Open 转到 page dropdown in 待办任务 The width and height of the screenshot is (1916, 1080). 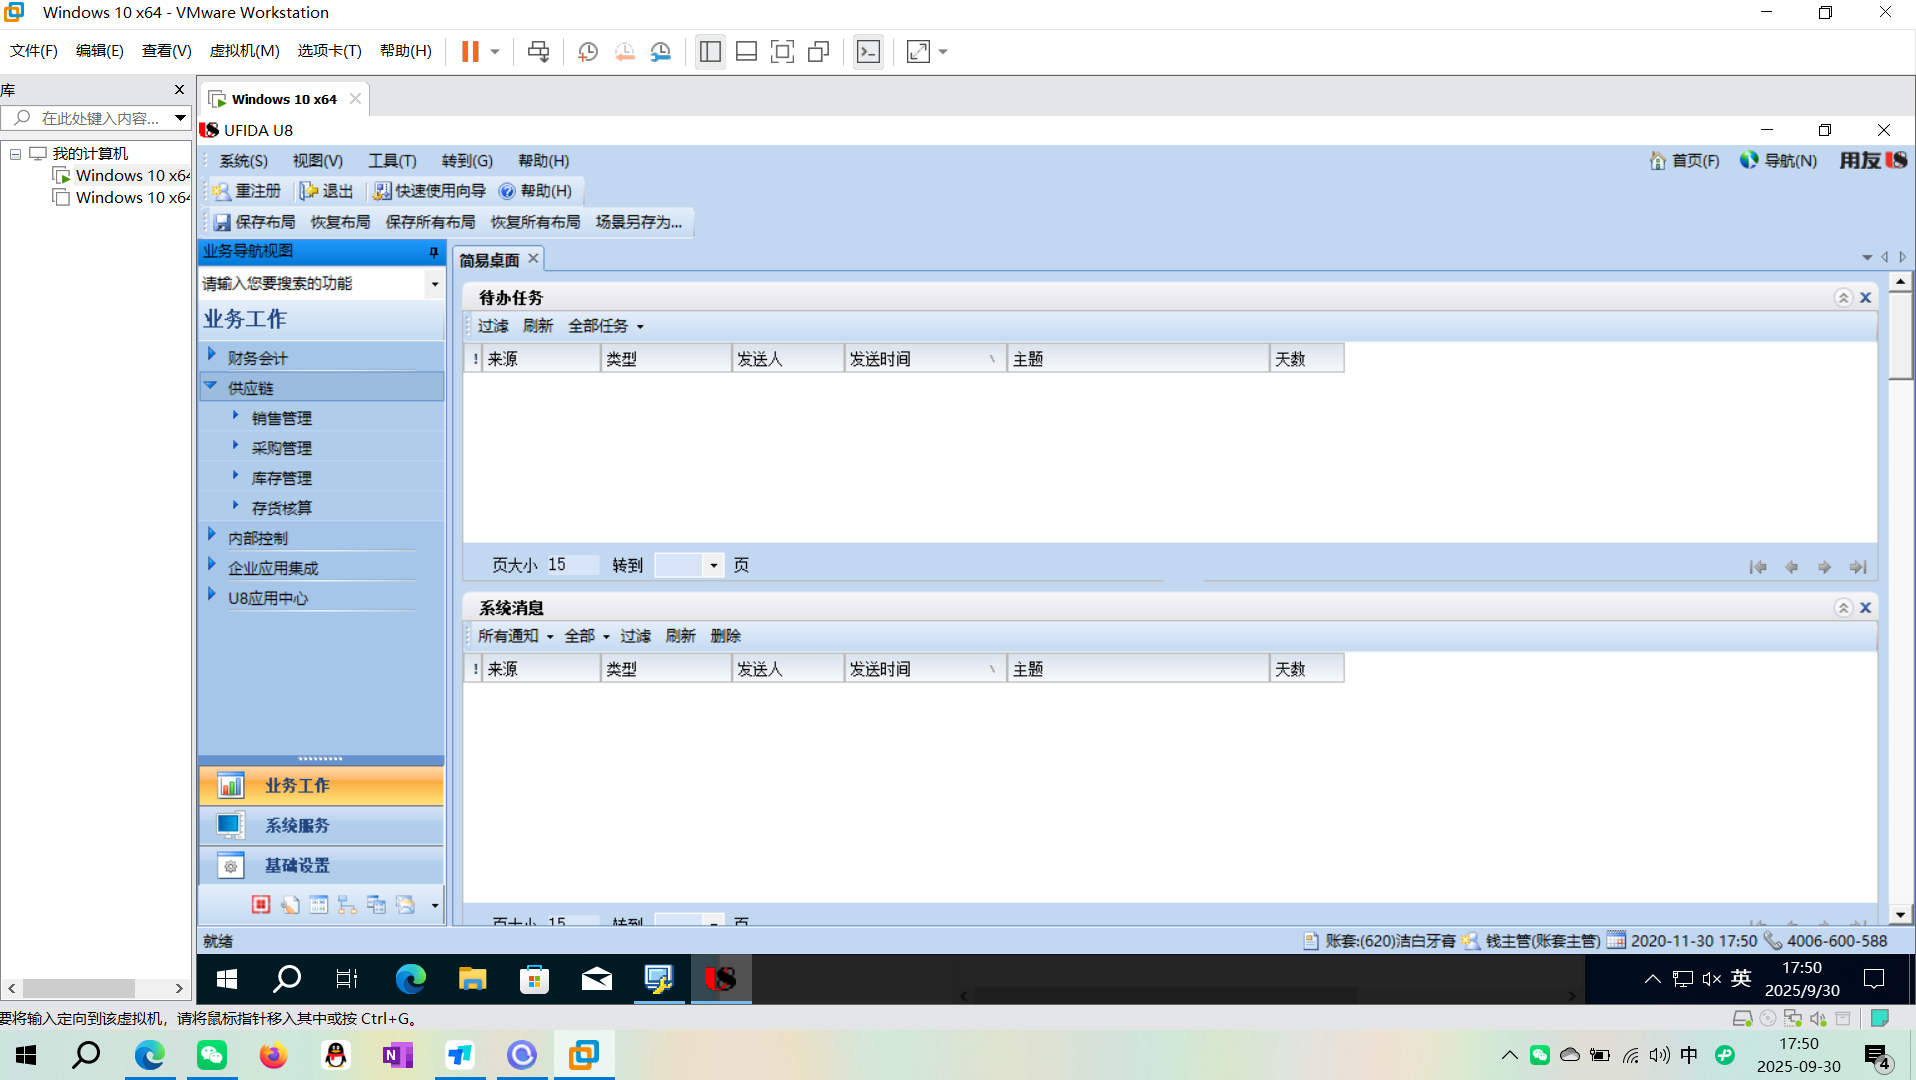tap(713, 566)
